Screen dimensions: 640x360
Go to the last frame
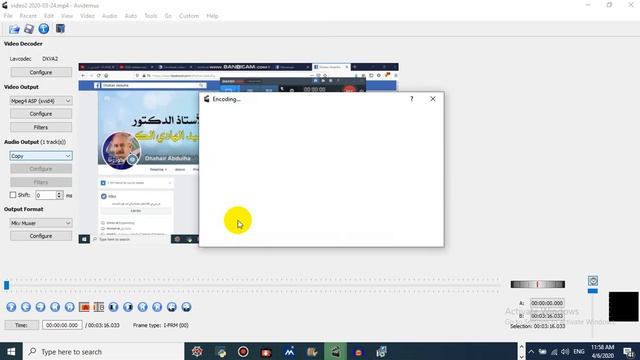[157, 307]
